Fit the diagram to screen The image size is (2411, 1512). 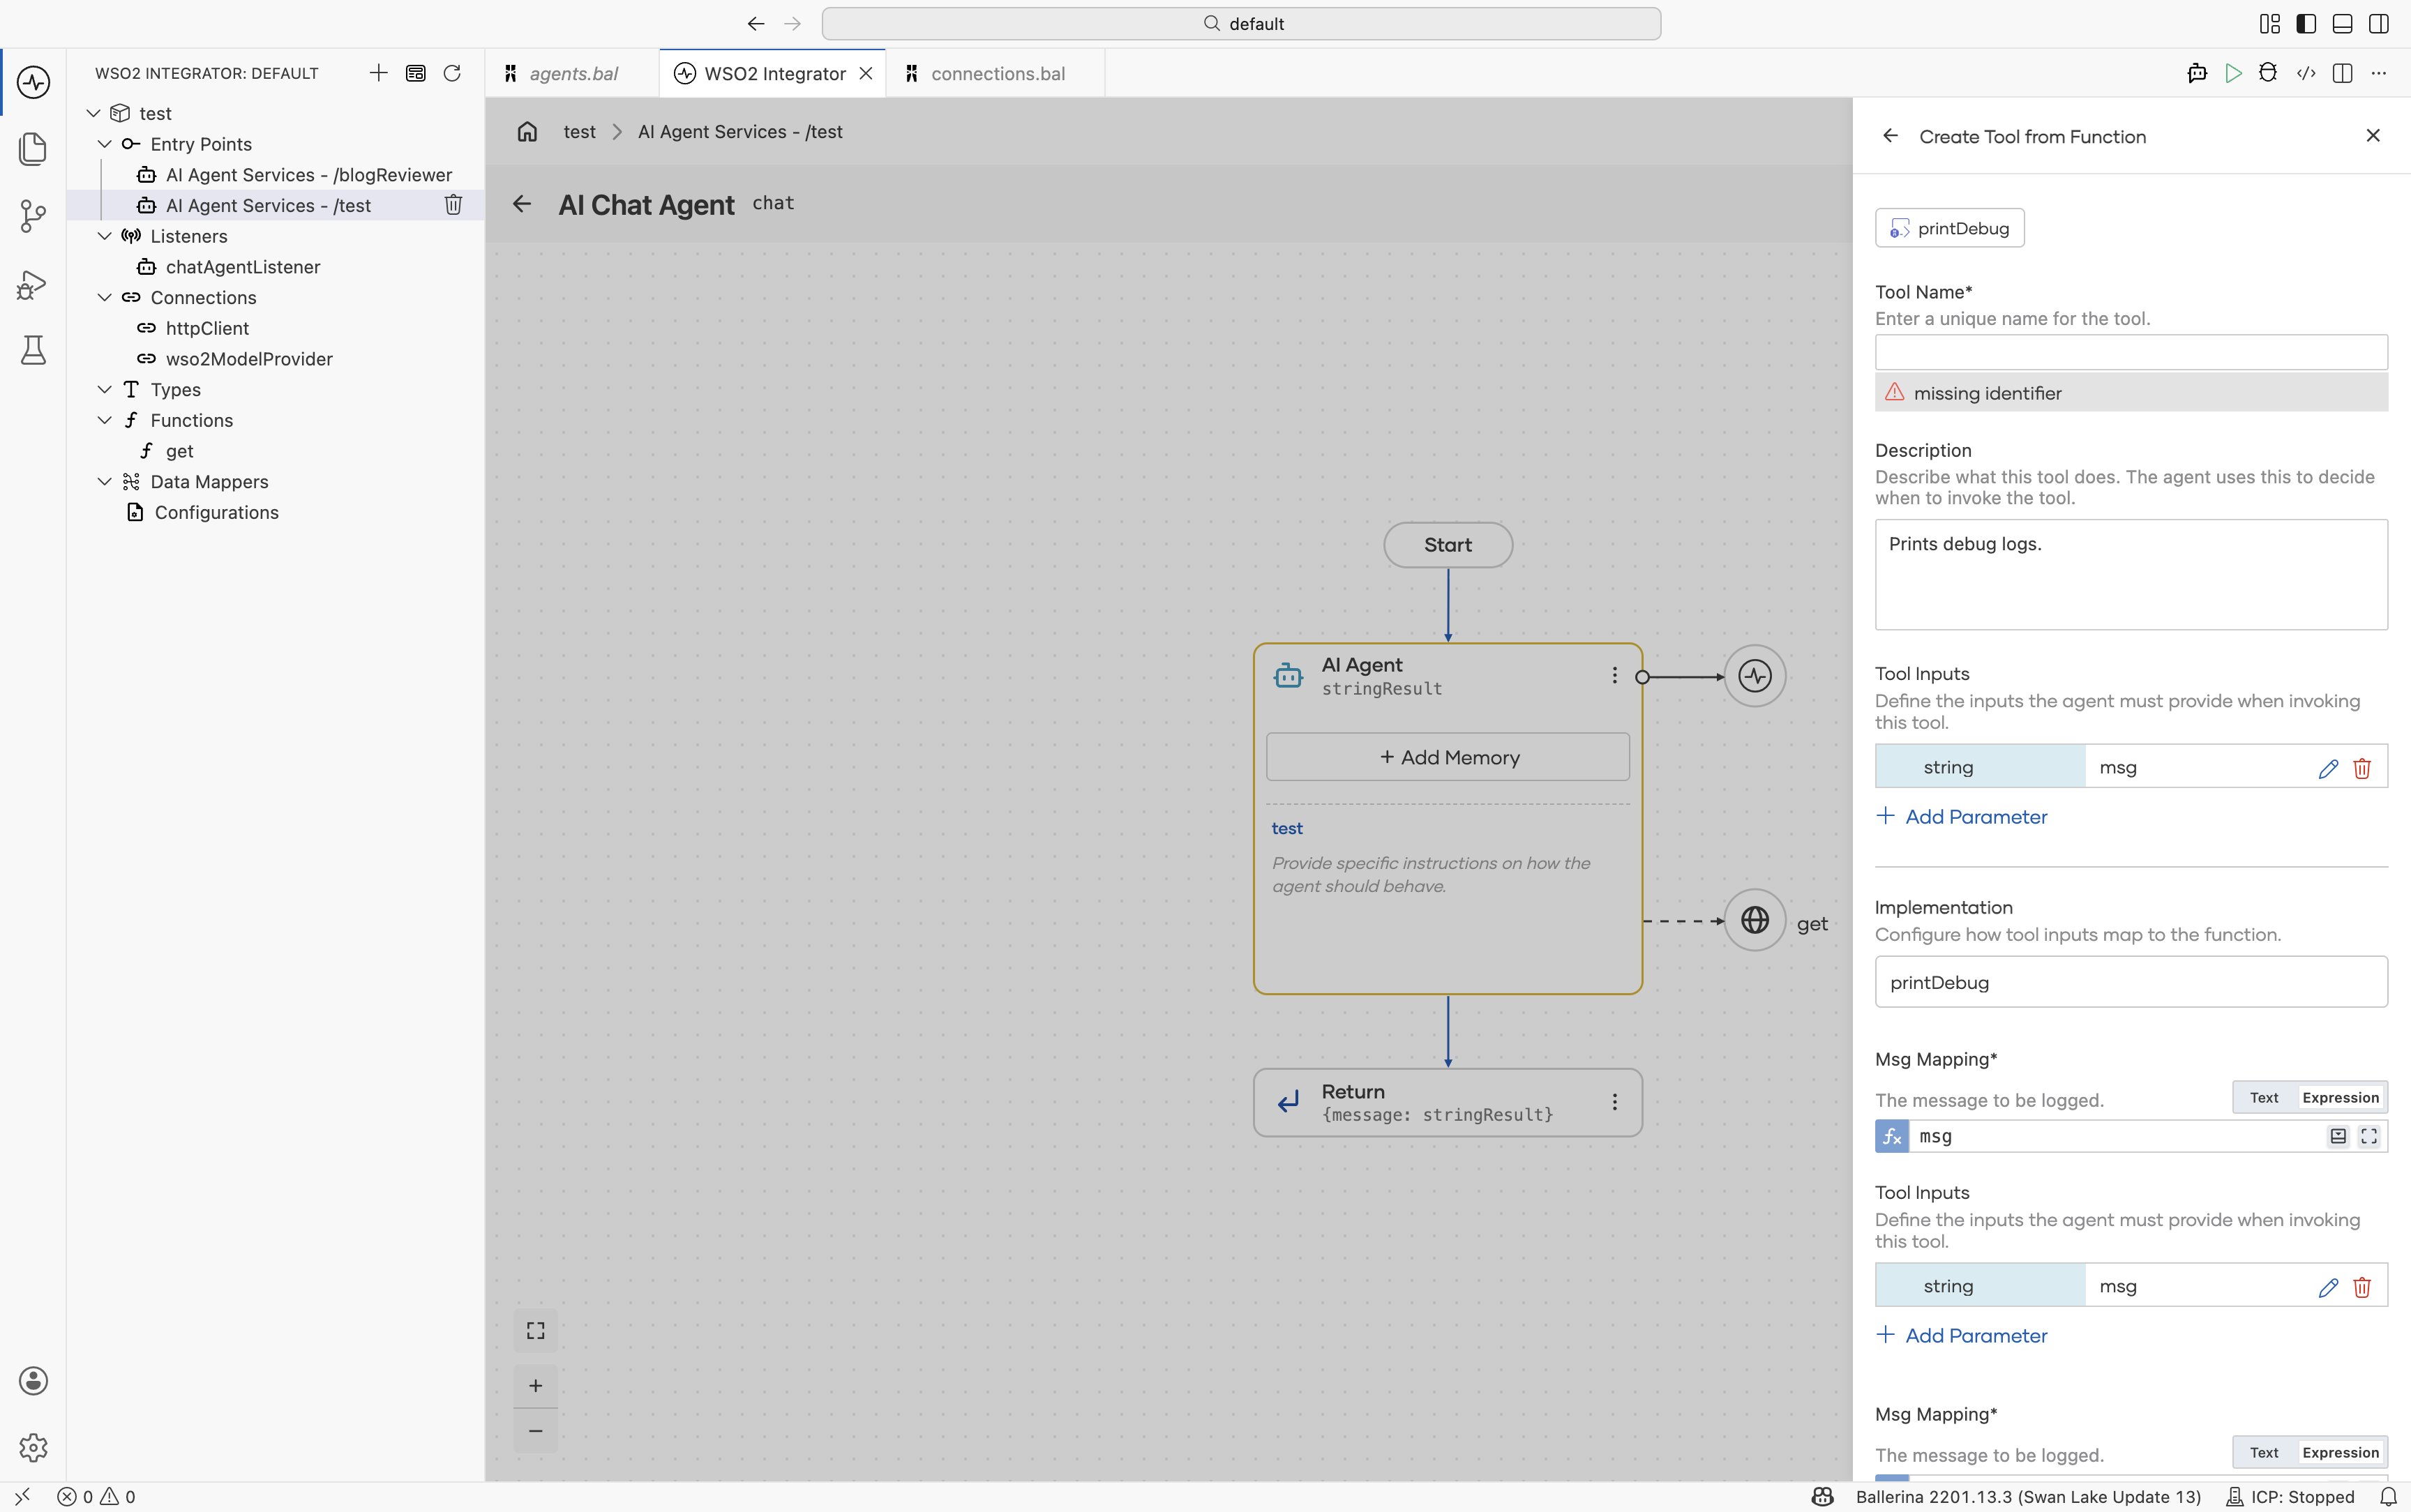click(x=536, y=1331)
